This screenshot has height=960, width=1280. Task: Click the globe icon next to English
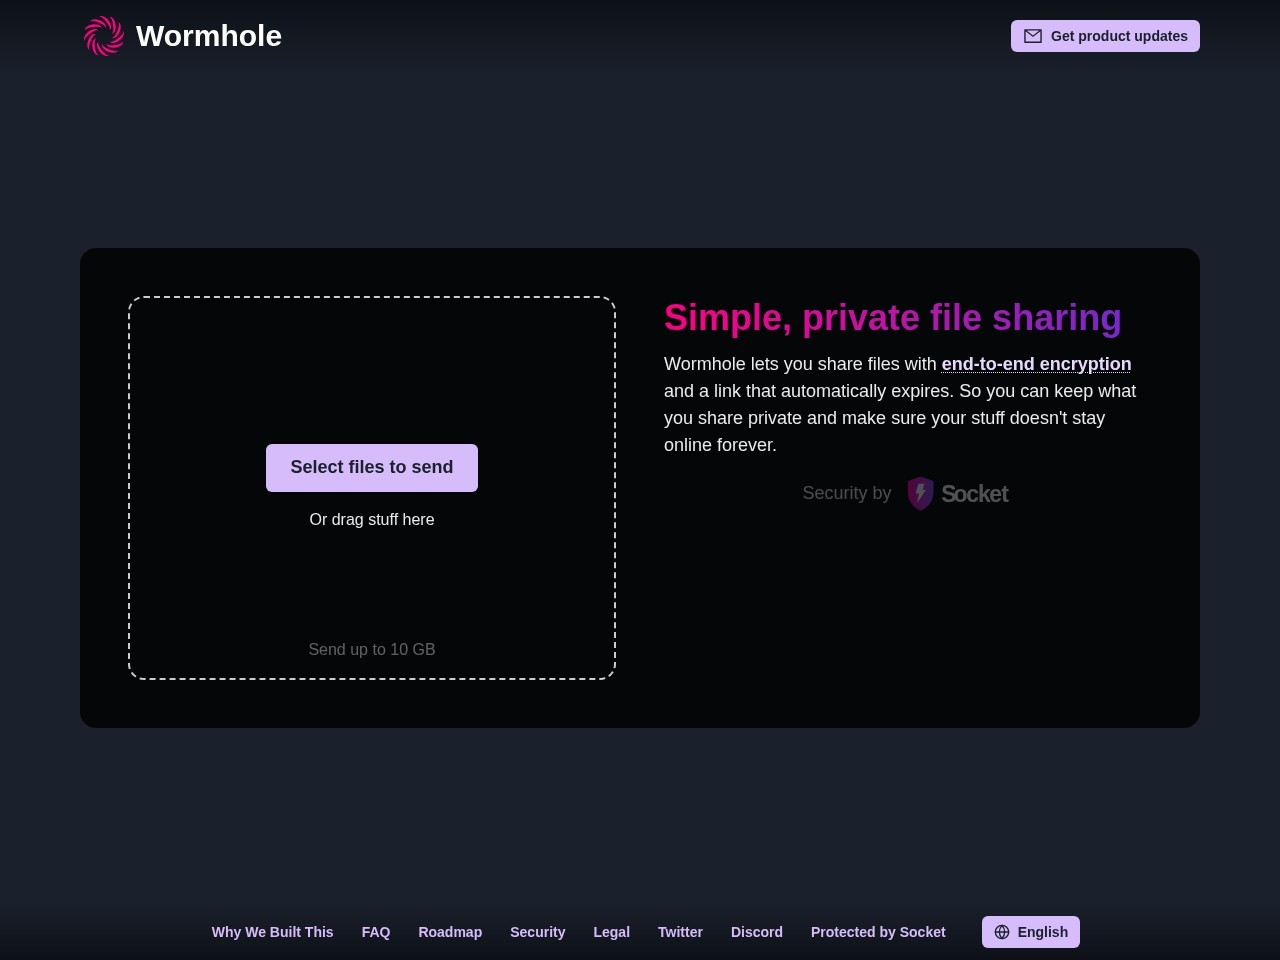click(x=1002, y=932)
